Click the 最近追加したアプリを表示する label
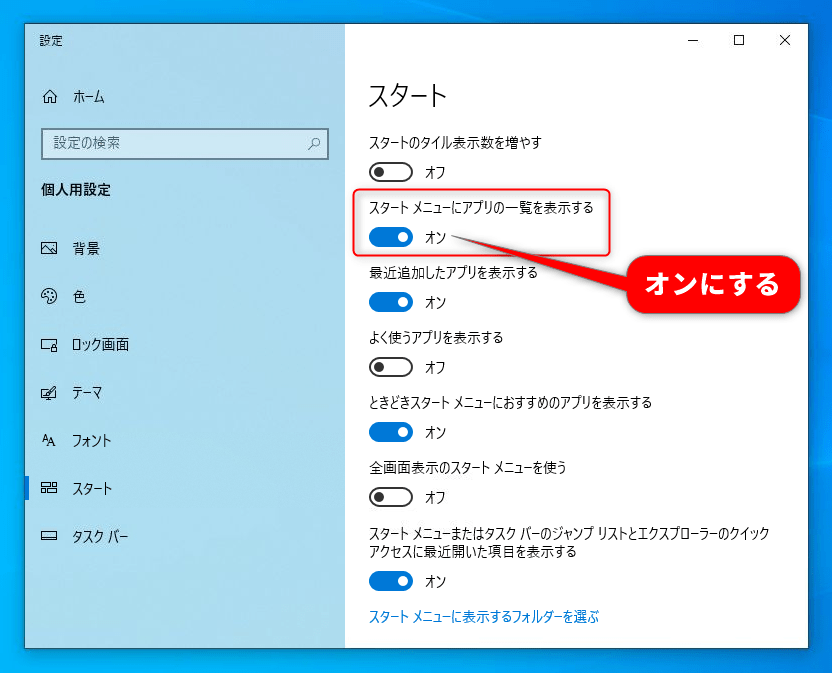The height and width of the screenshot is (673, 832). [453, 272]
